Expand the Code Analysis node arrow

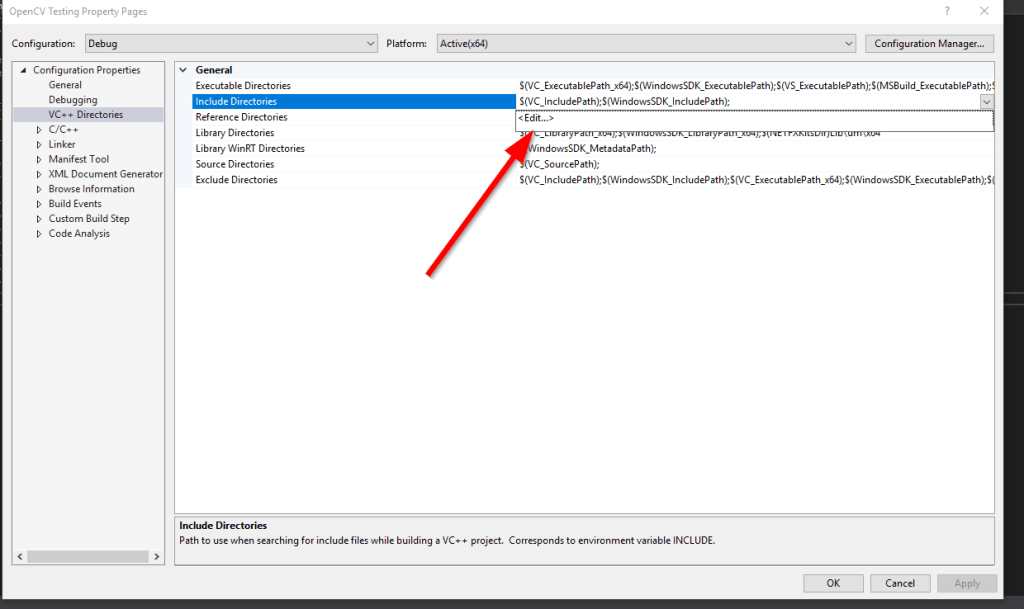(x=39, y=234)
